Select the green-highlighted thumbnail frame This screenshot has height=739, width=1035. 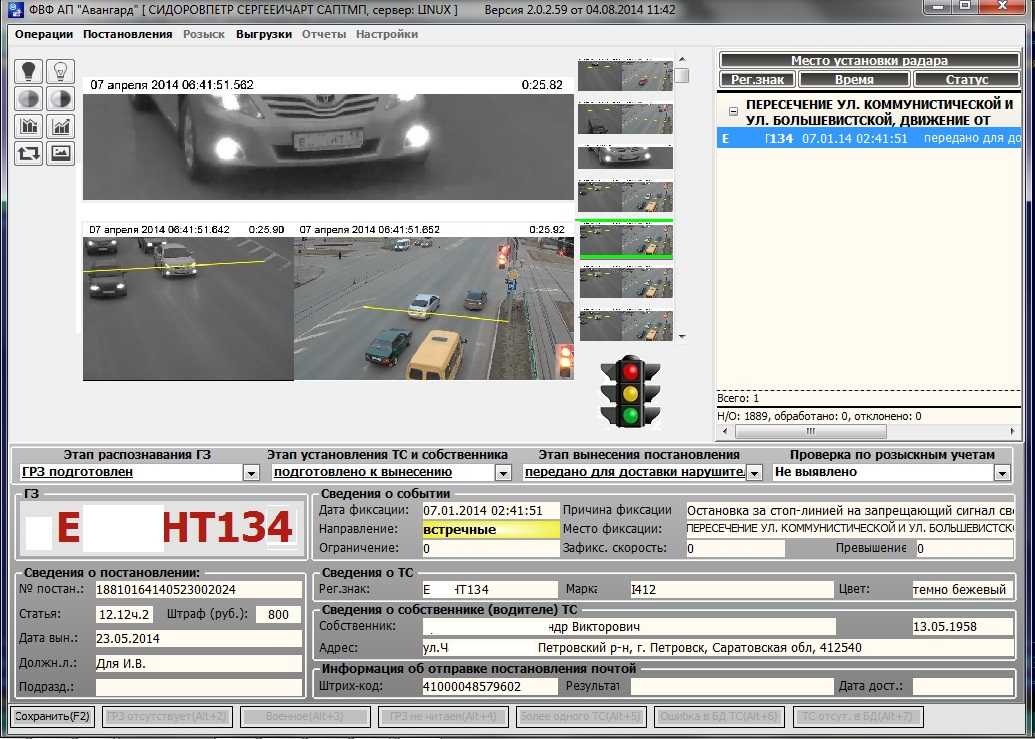[x=626, y=239]
